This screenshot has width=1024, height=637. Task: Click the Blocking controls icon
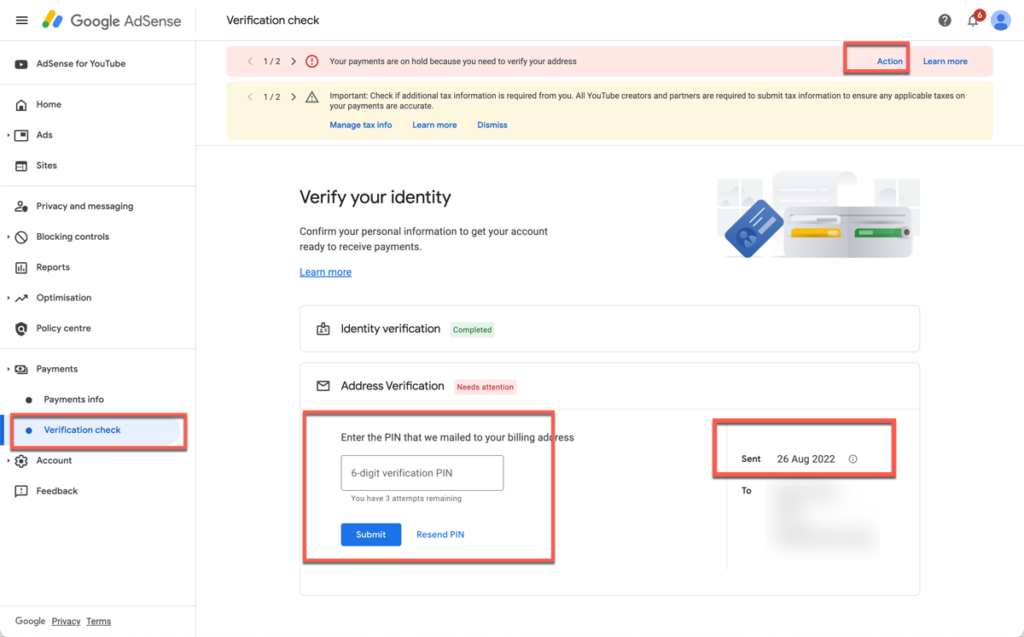(x=22, y=237)
